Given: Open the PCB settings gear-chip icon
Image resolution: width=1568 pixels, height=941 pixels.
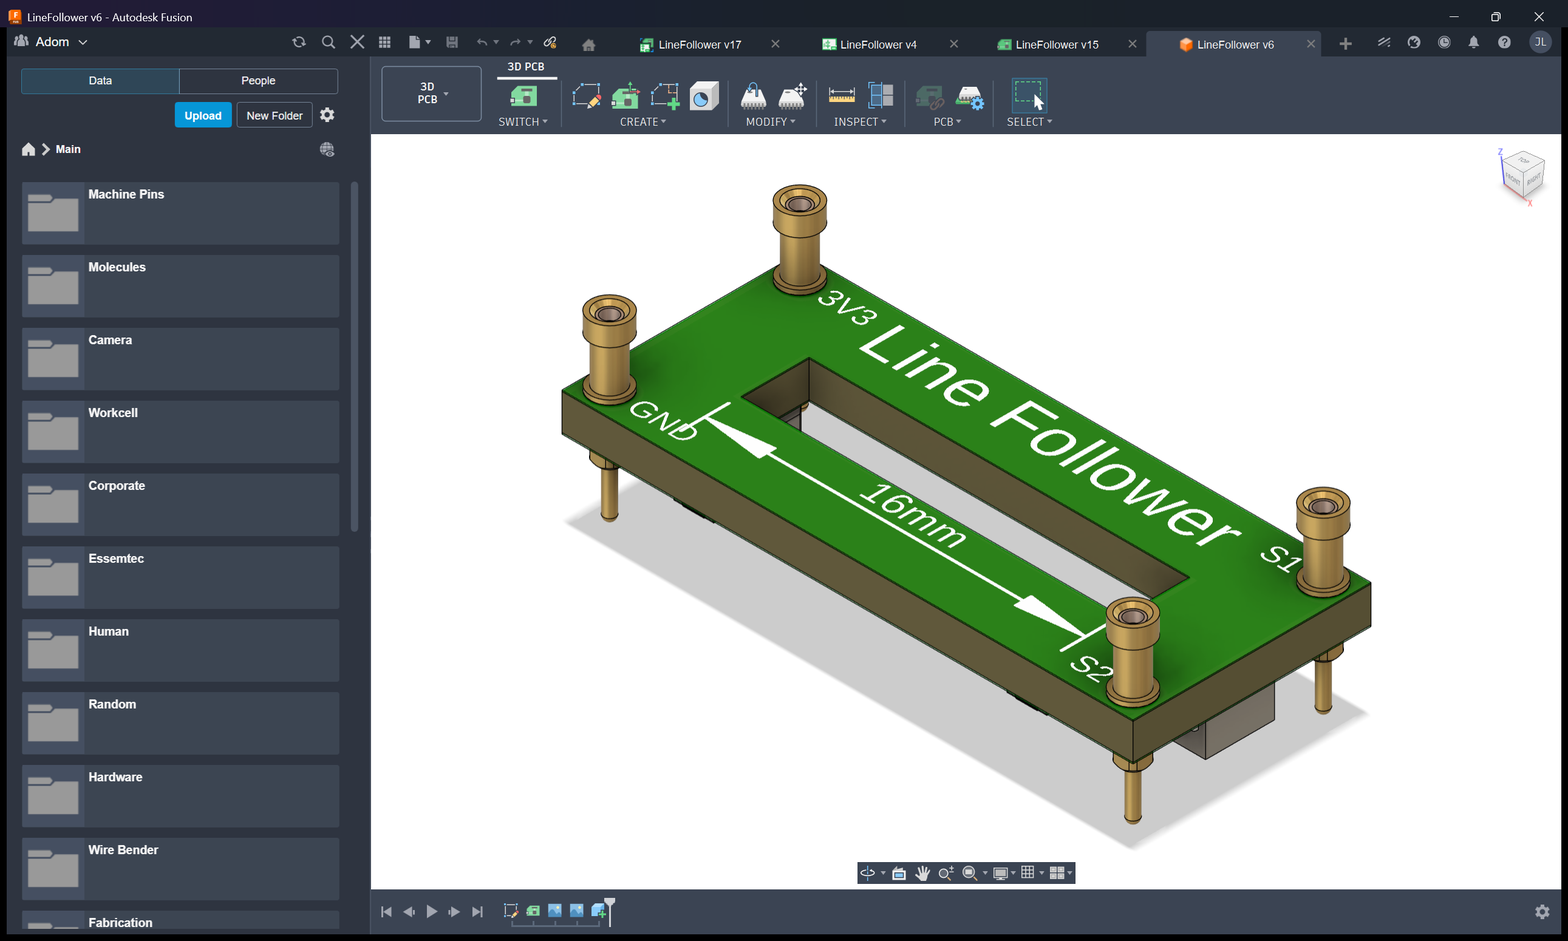Looking at the screenshot, I should click(x=969, y=97).
